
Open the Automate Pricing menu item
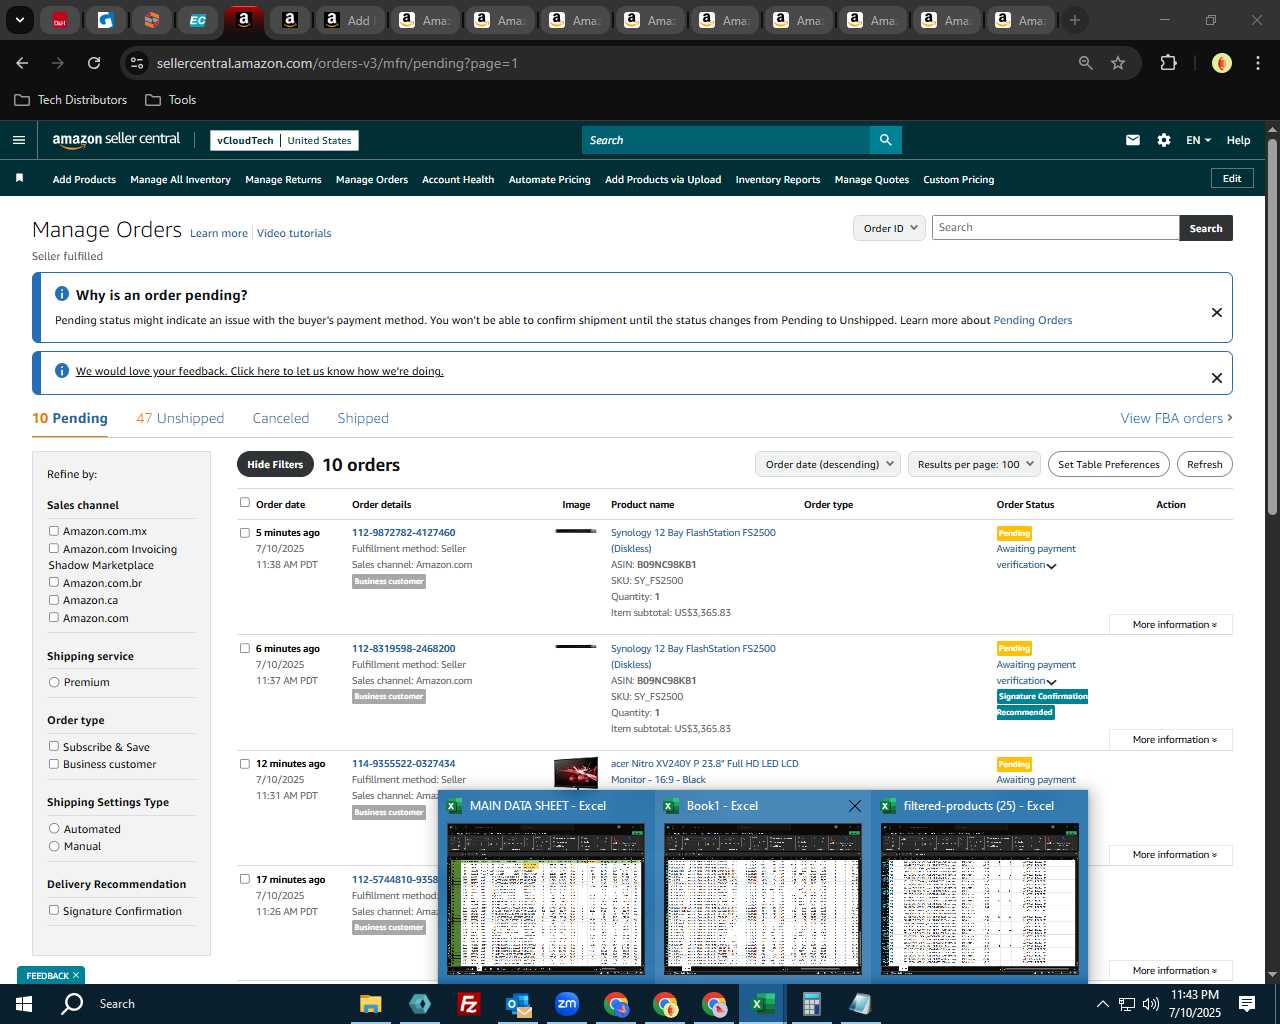tap(550, 179)
